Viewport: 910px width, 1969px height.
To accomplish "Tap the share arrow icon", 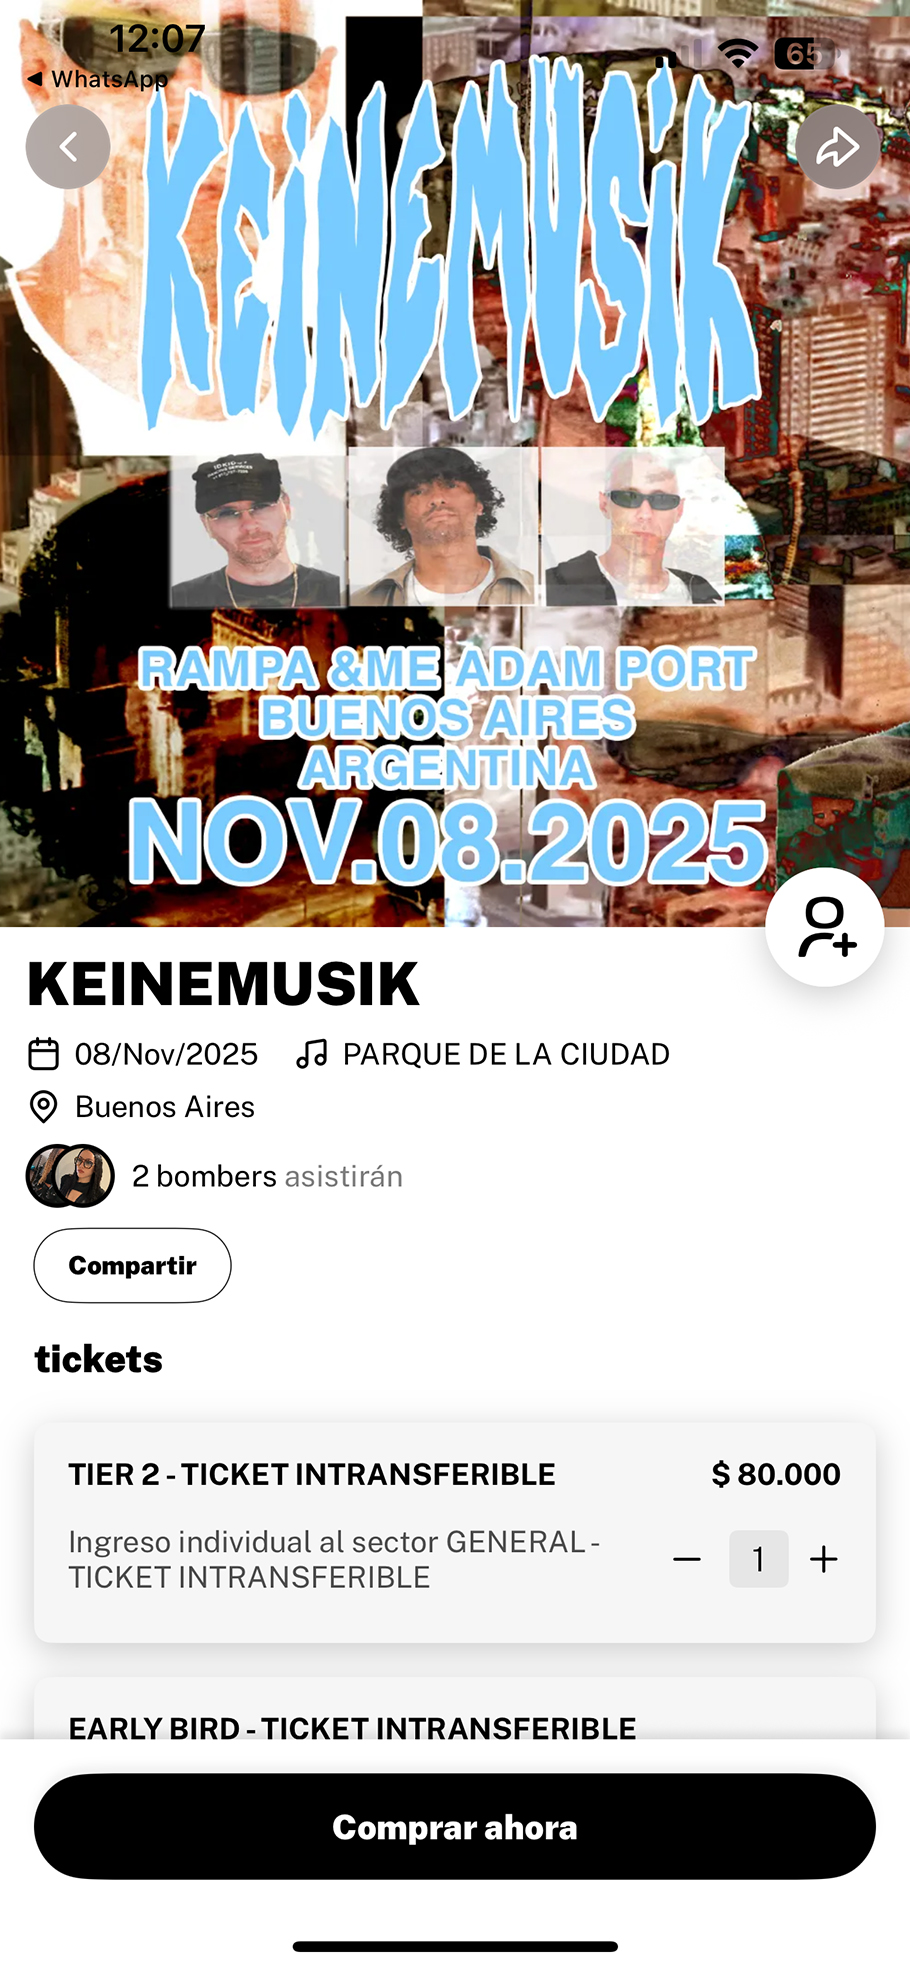I will pyautogui.click(x=838, y=147).
